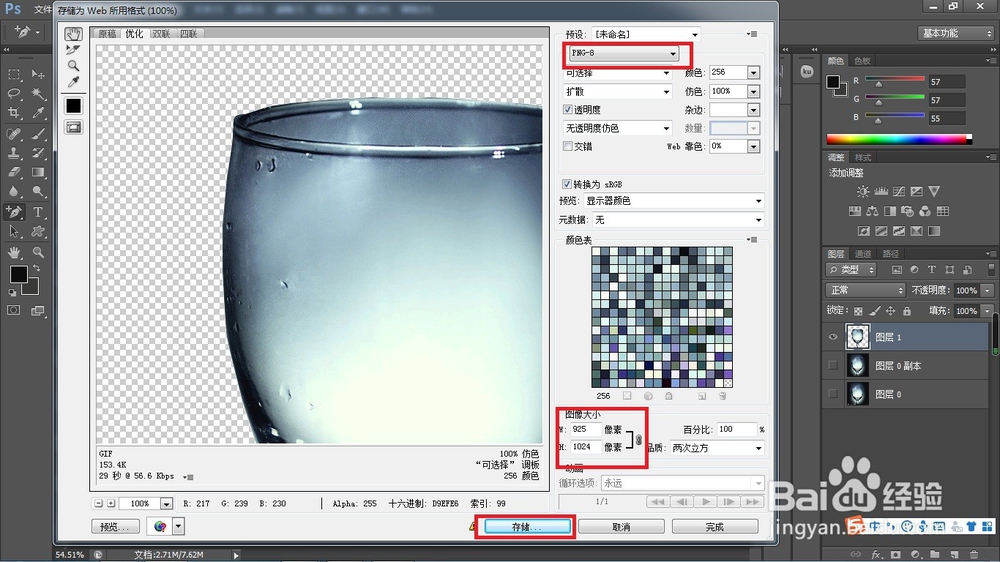Switch to the 双联 tab
The width and height of the screenshot is (1000, 562).
coord(161,34)
